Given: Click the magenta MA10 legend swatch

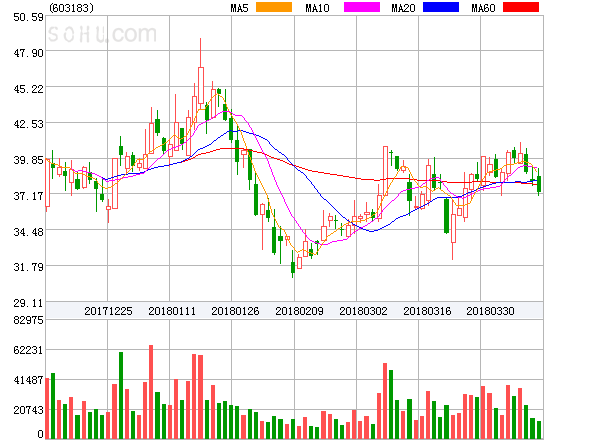Looking at the screenshot, I should point(362,7).
